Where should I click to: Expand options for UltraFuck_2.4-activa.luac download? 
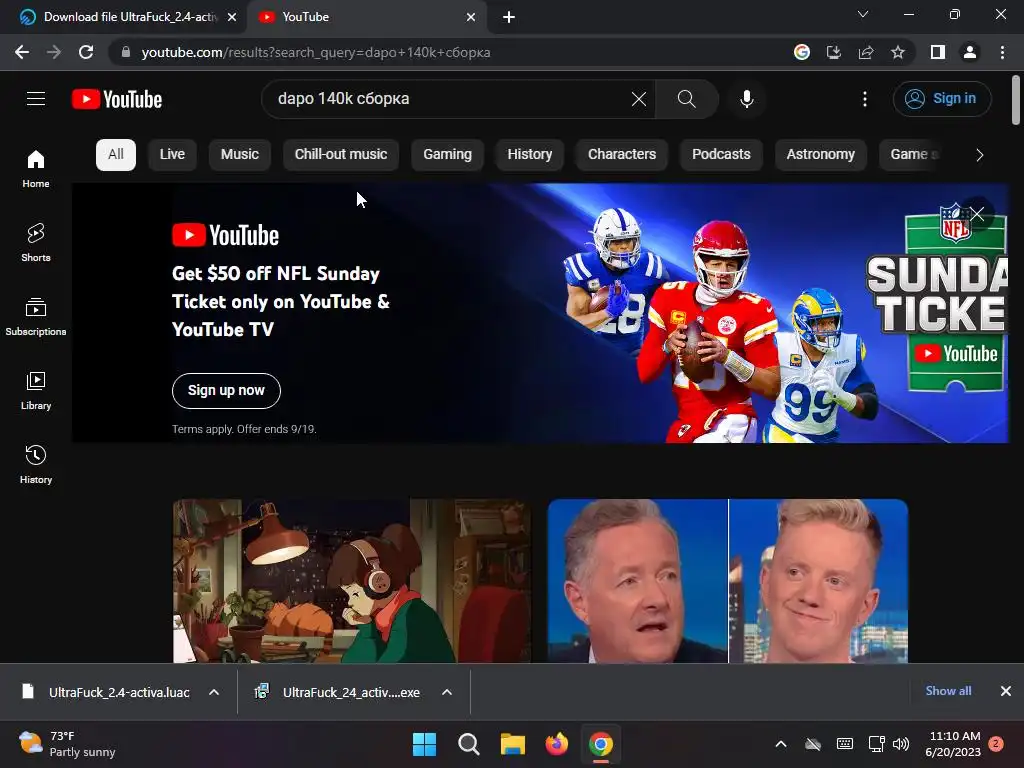point(214,692)
